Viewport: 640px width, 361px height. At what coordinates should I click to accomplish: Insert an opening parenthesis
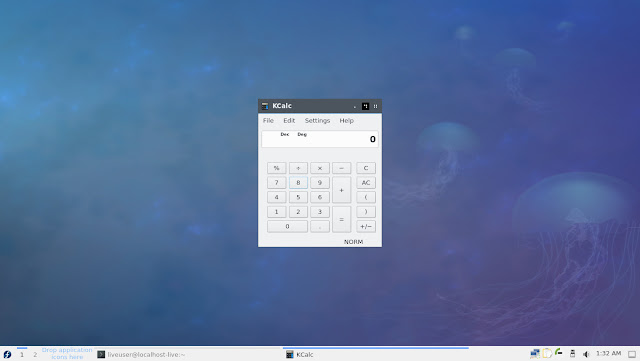(366, 197)
